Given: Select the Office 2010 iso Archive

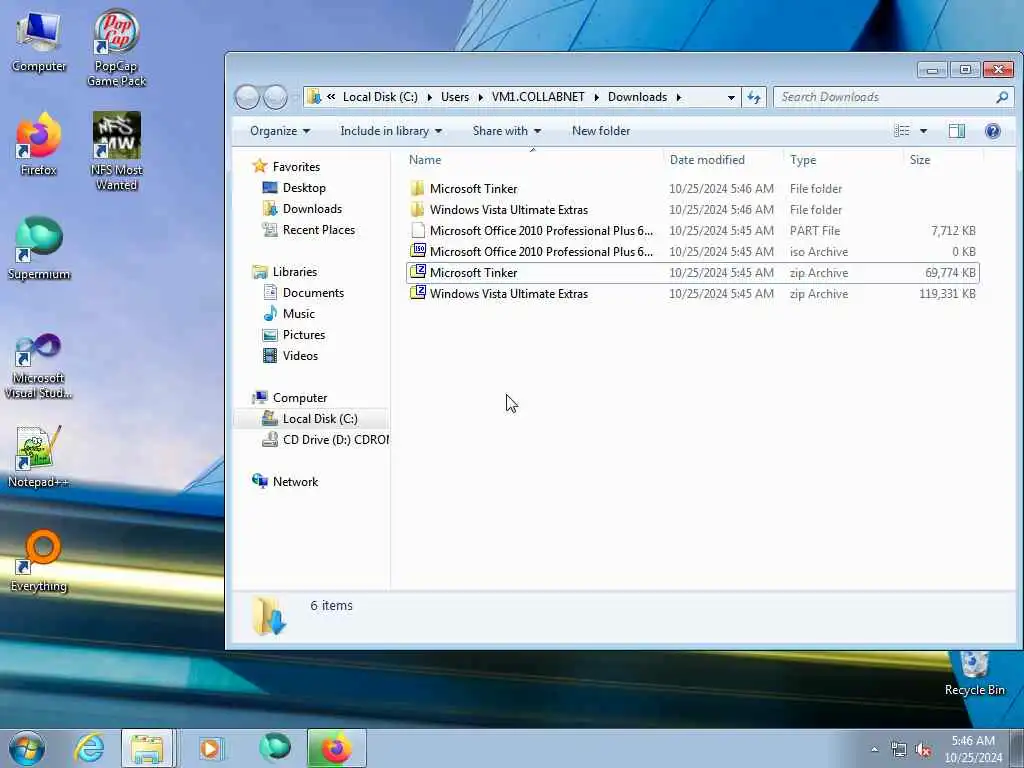Looking at the screenshot, I should (x=692, y=251).
